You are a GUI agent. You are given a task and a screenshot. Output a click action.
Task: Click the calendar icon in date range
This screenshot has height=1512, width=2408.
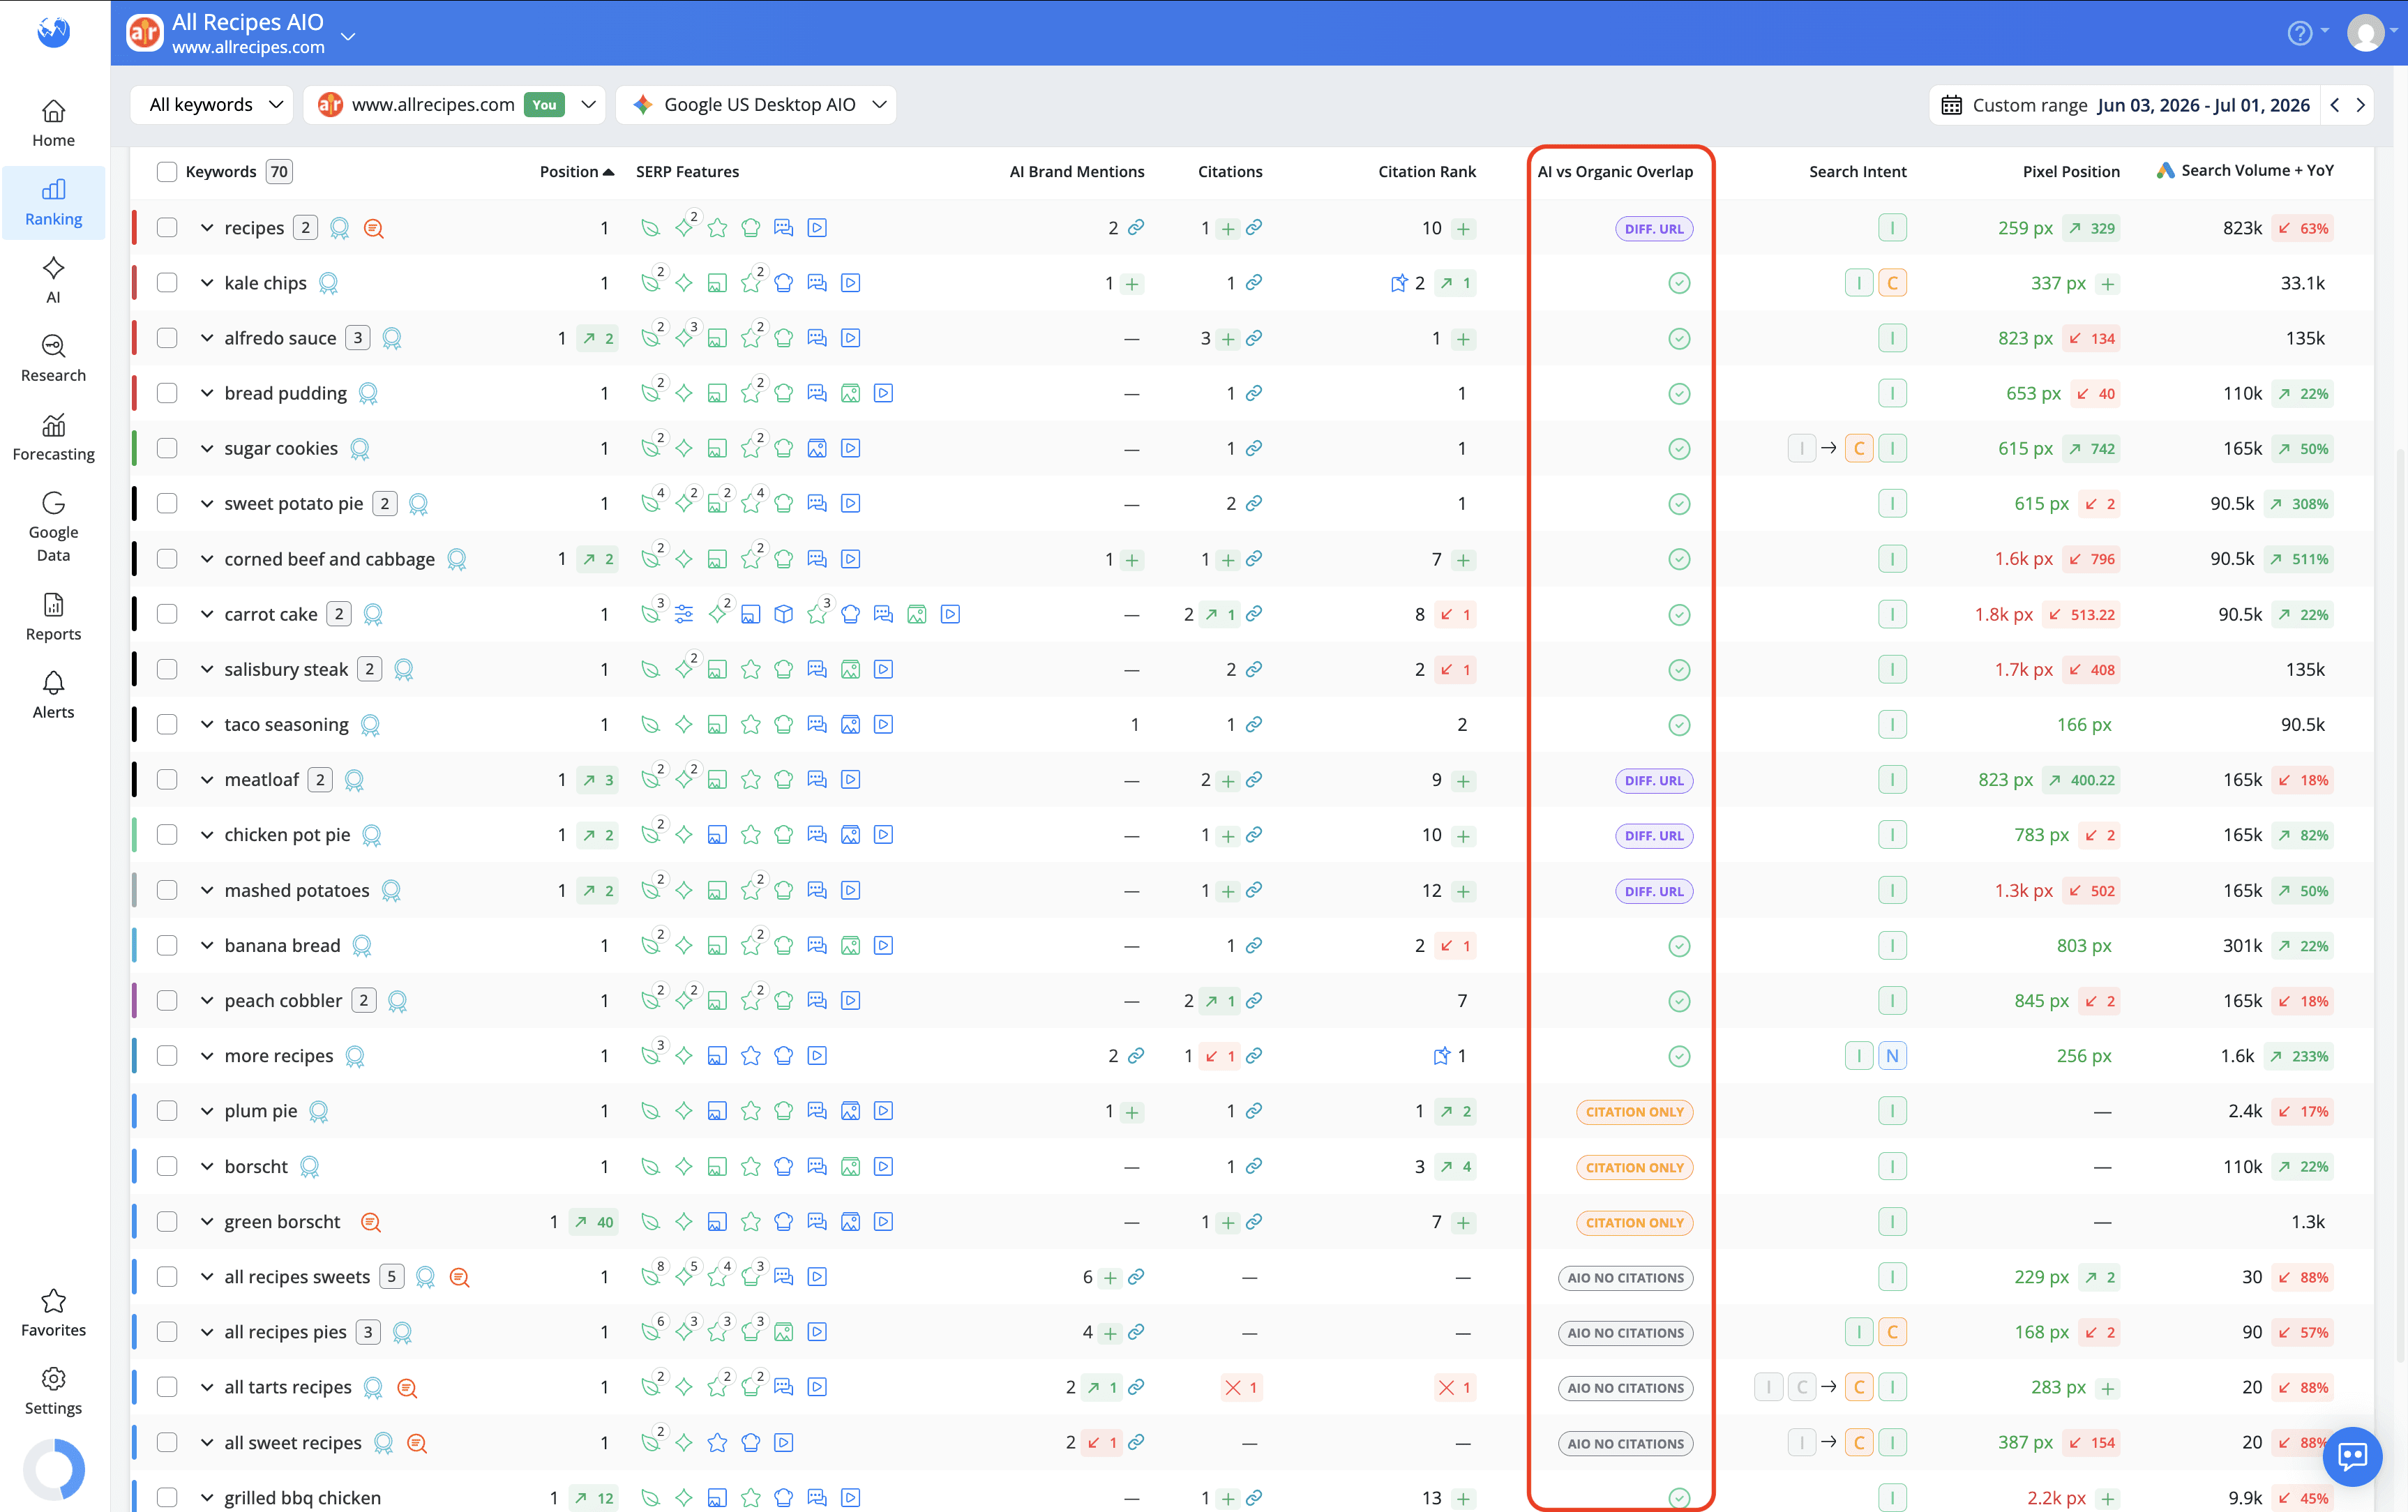point(1951,105)
